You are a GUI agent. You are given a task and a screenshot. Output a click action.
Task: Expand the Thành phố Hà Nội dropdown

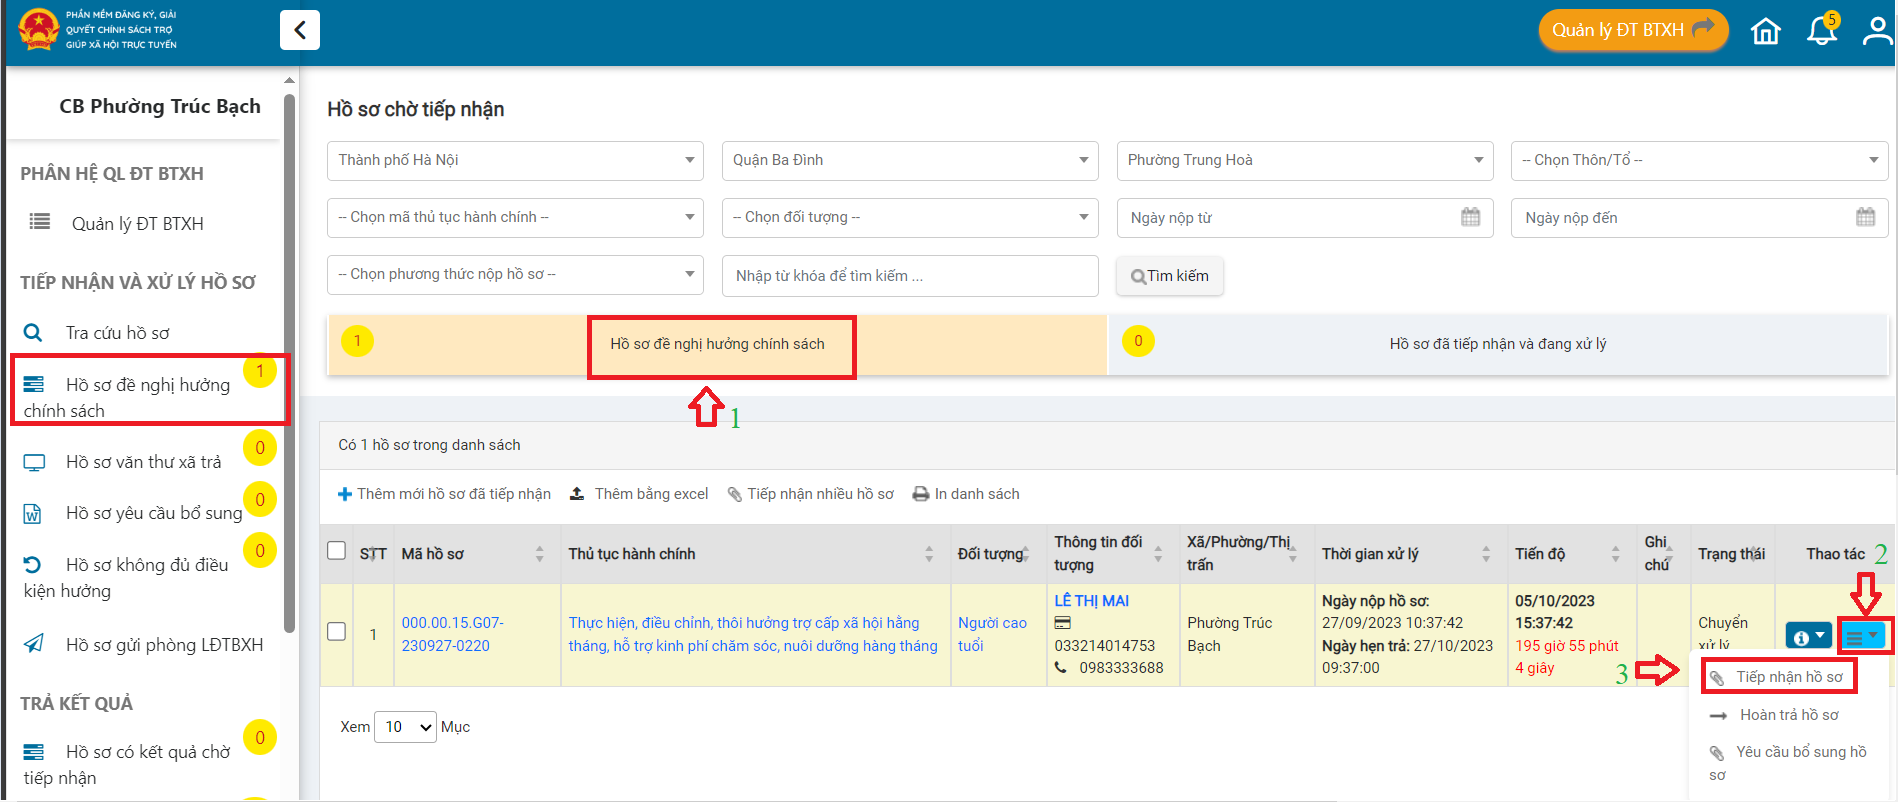tap(514, 160)
